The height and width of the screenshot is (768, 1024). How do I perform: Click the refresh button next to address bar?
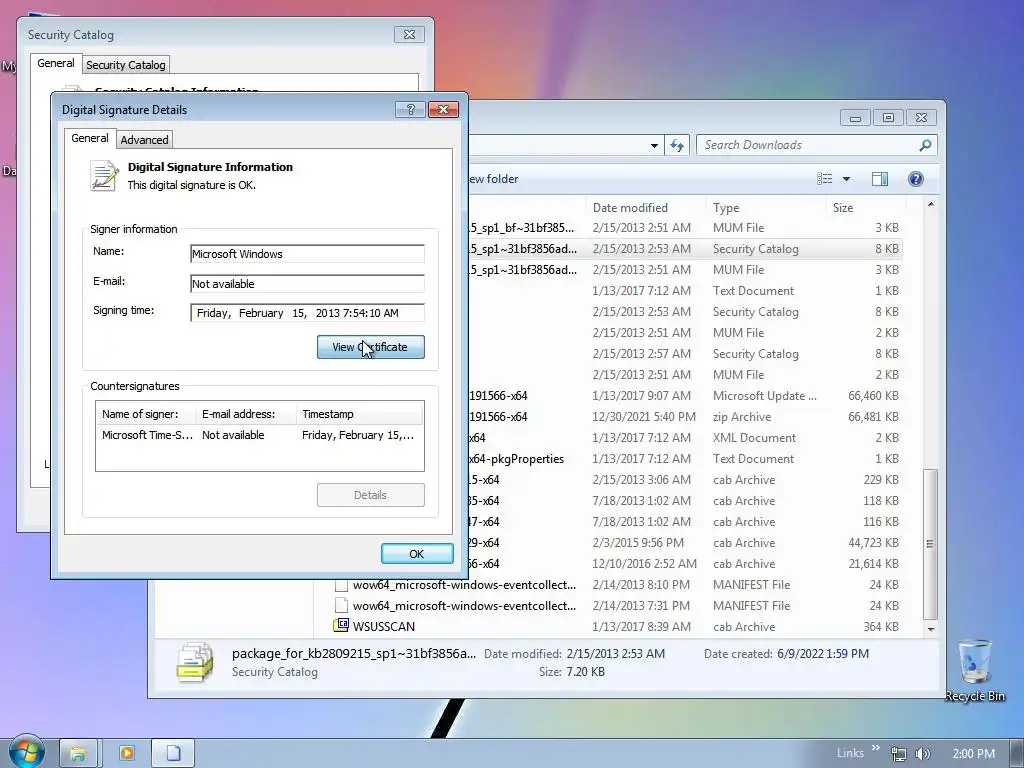tap(677, 146)
